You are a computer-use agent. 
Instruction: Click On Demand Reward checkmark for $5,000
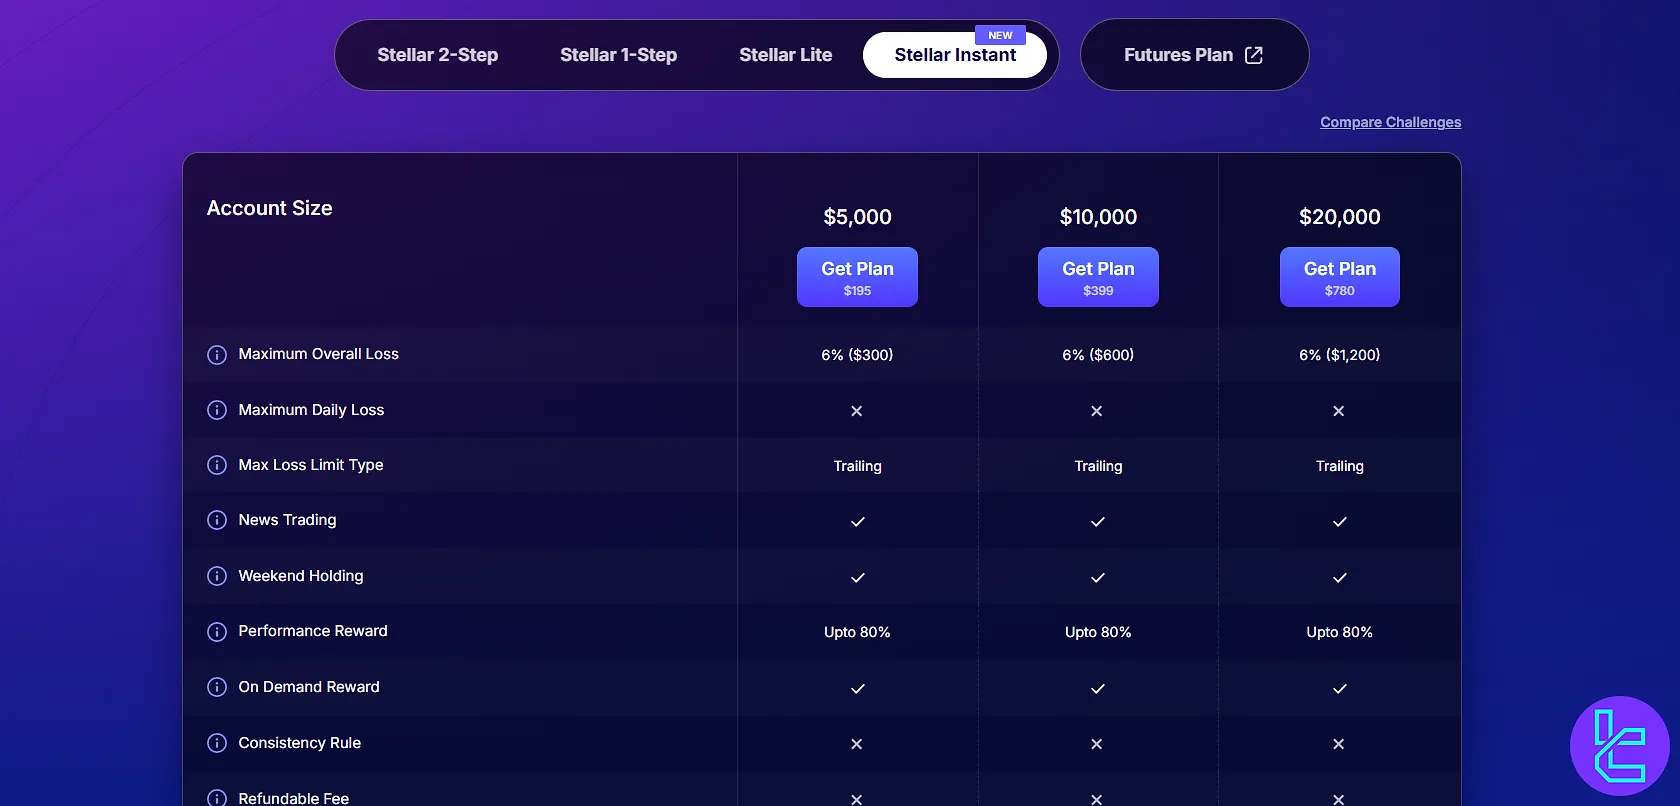pos(857,689)
